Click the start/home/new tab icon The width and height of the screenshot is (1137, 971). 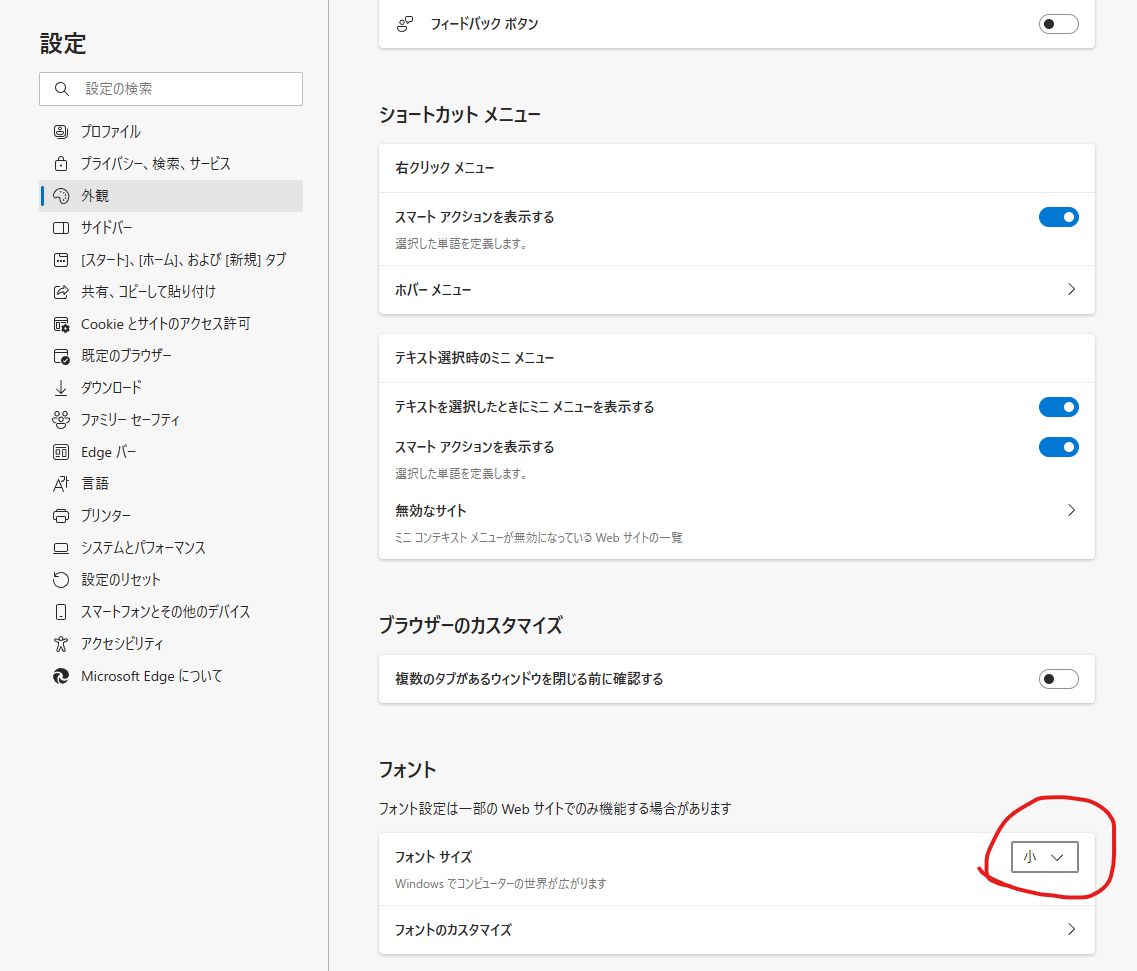click(61, 260)
